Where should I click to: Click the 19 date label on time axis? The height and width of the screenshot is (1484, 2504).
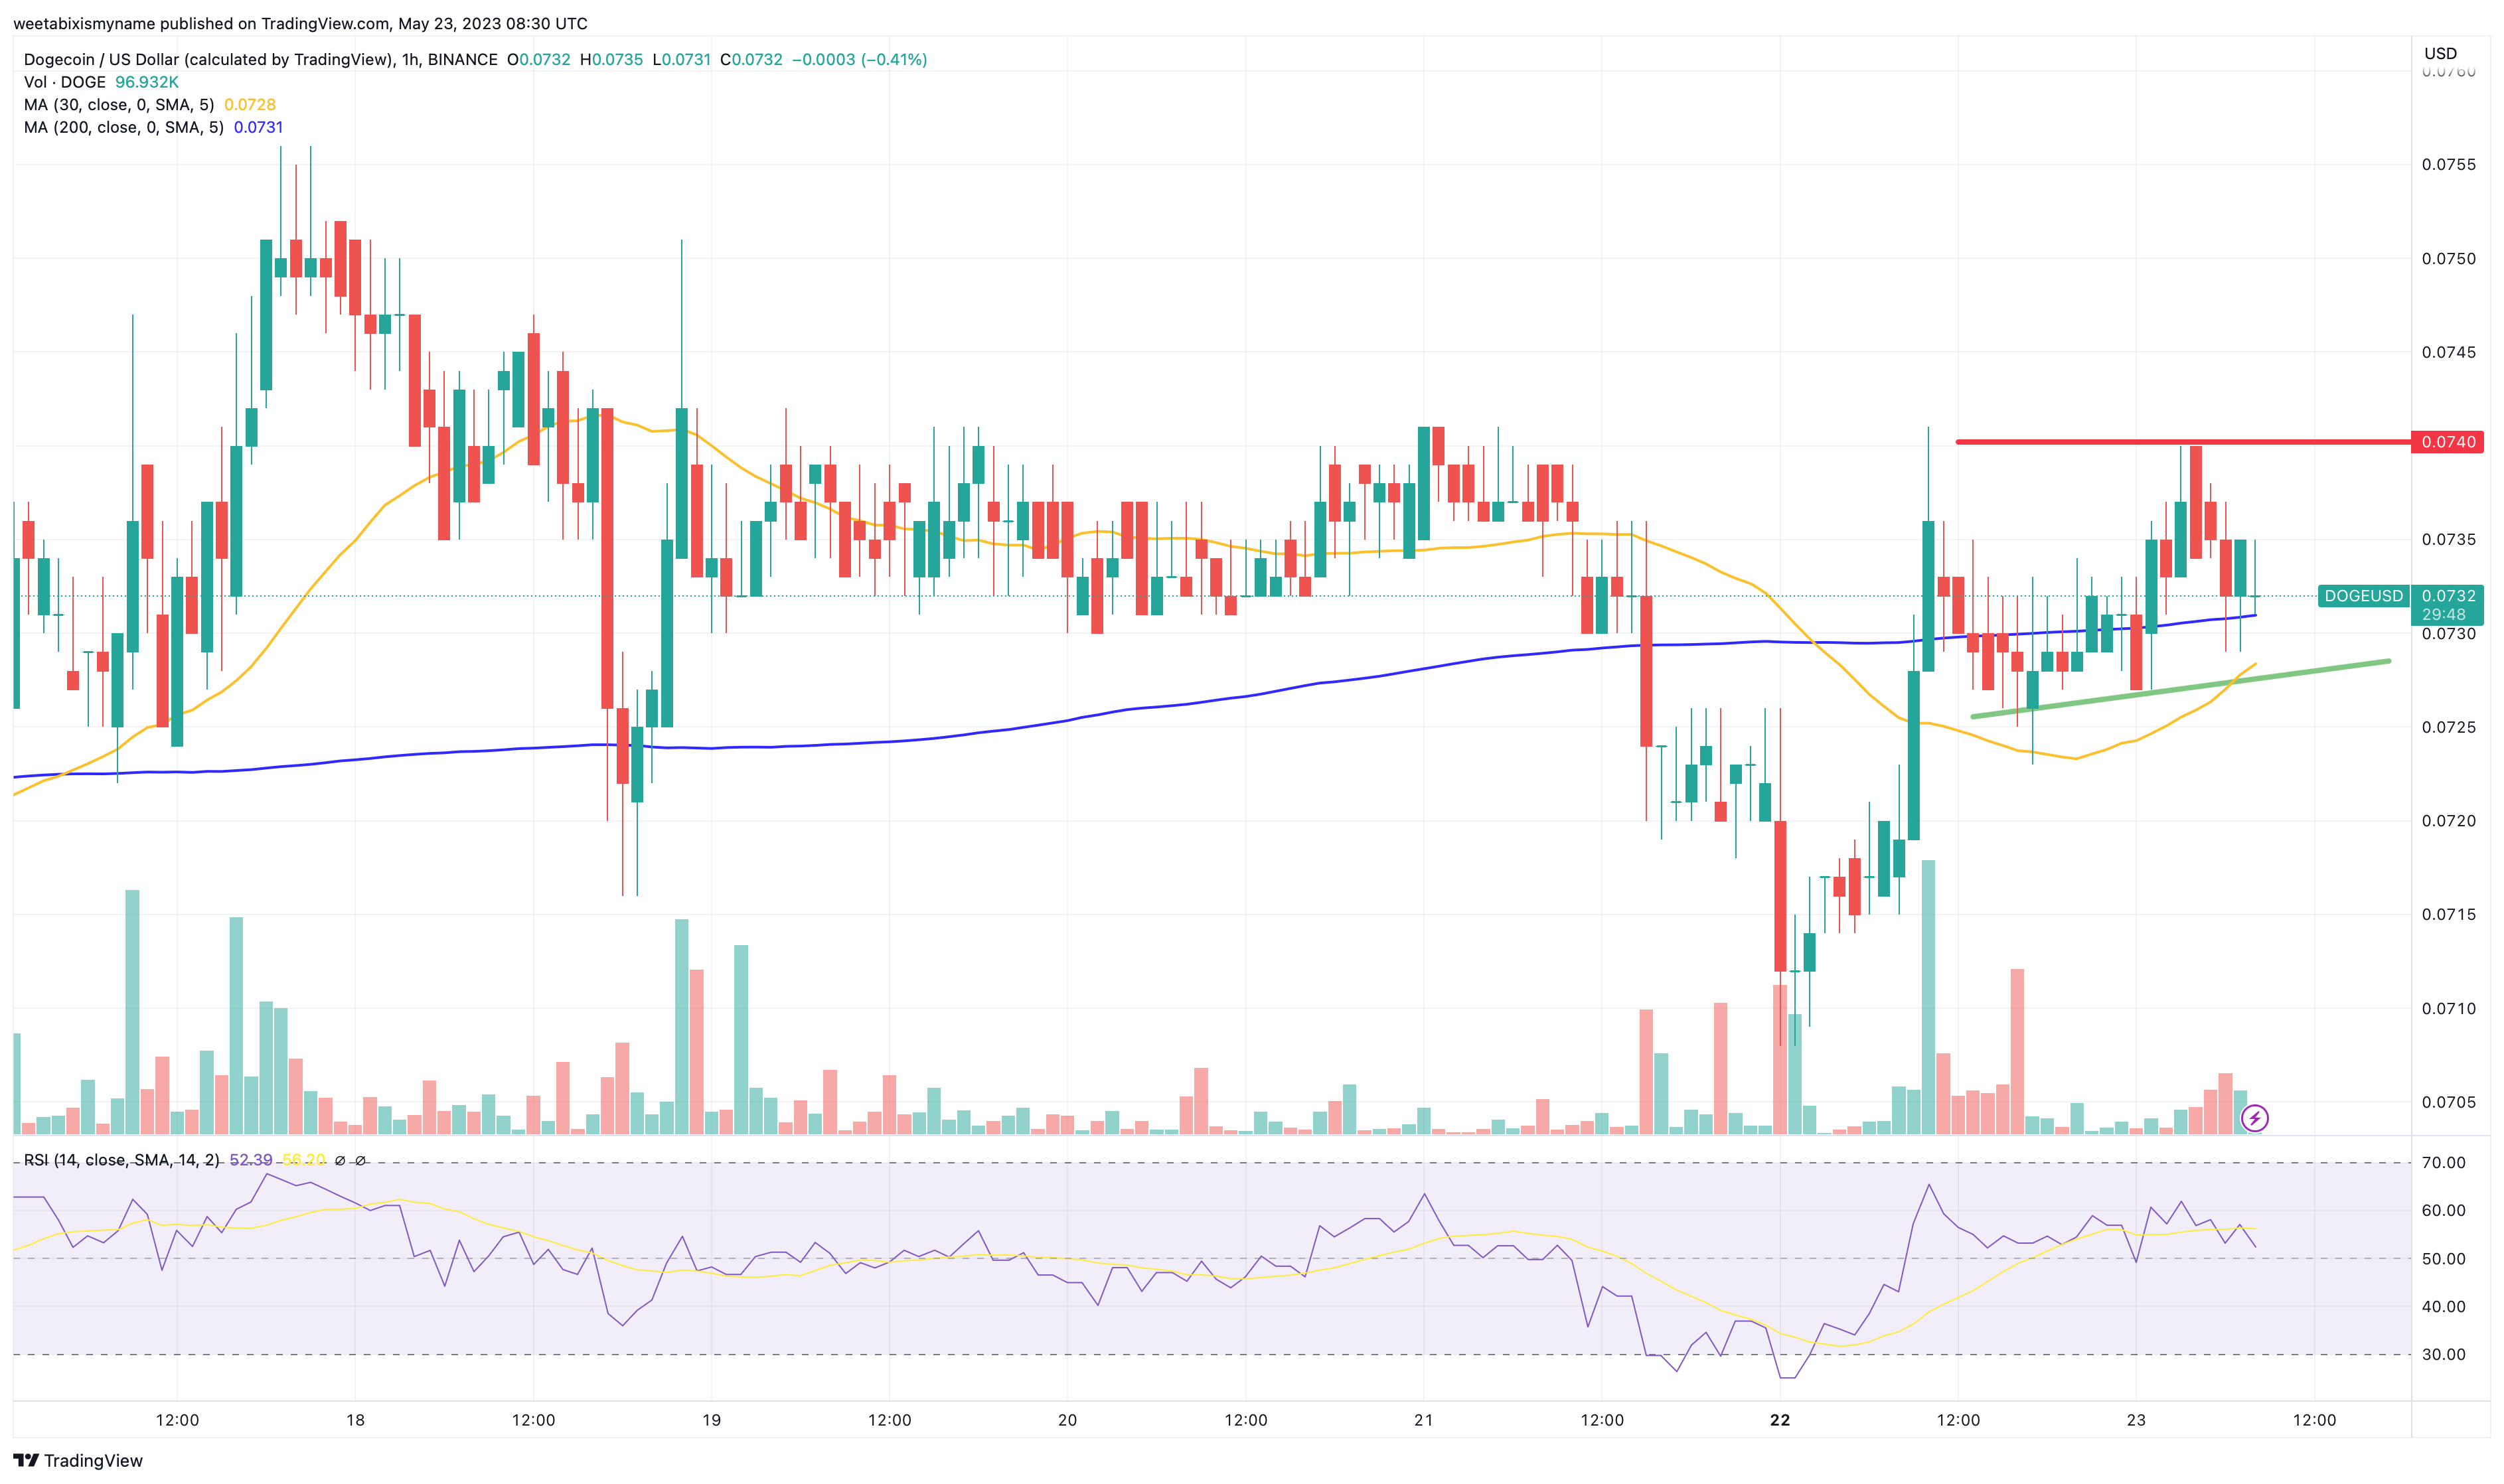click(x=711, y=1421)
